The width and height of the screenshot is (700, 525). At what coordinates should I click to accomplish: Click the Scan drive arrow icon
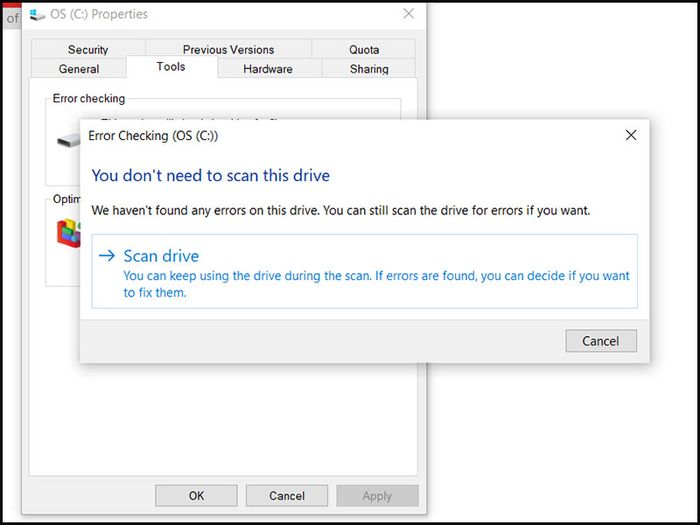coord(107,256)
